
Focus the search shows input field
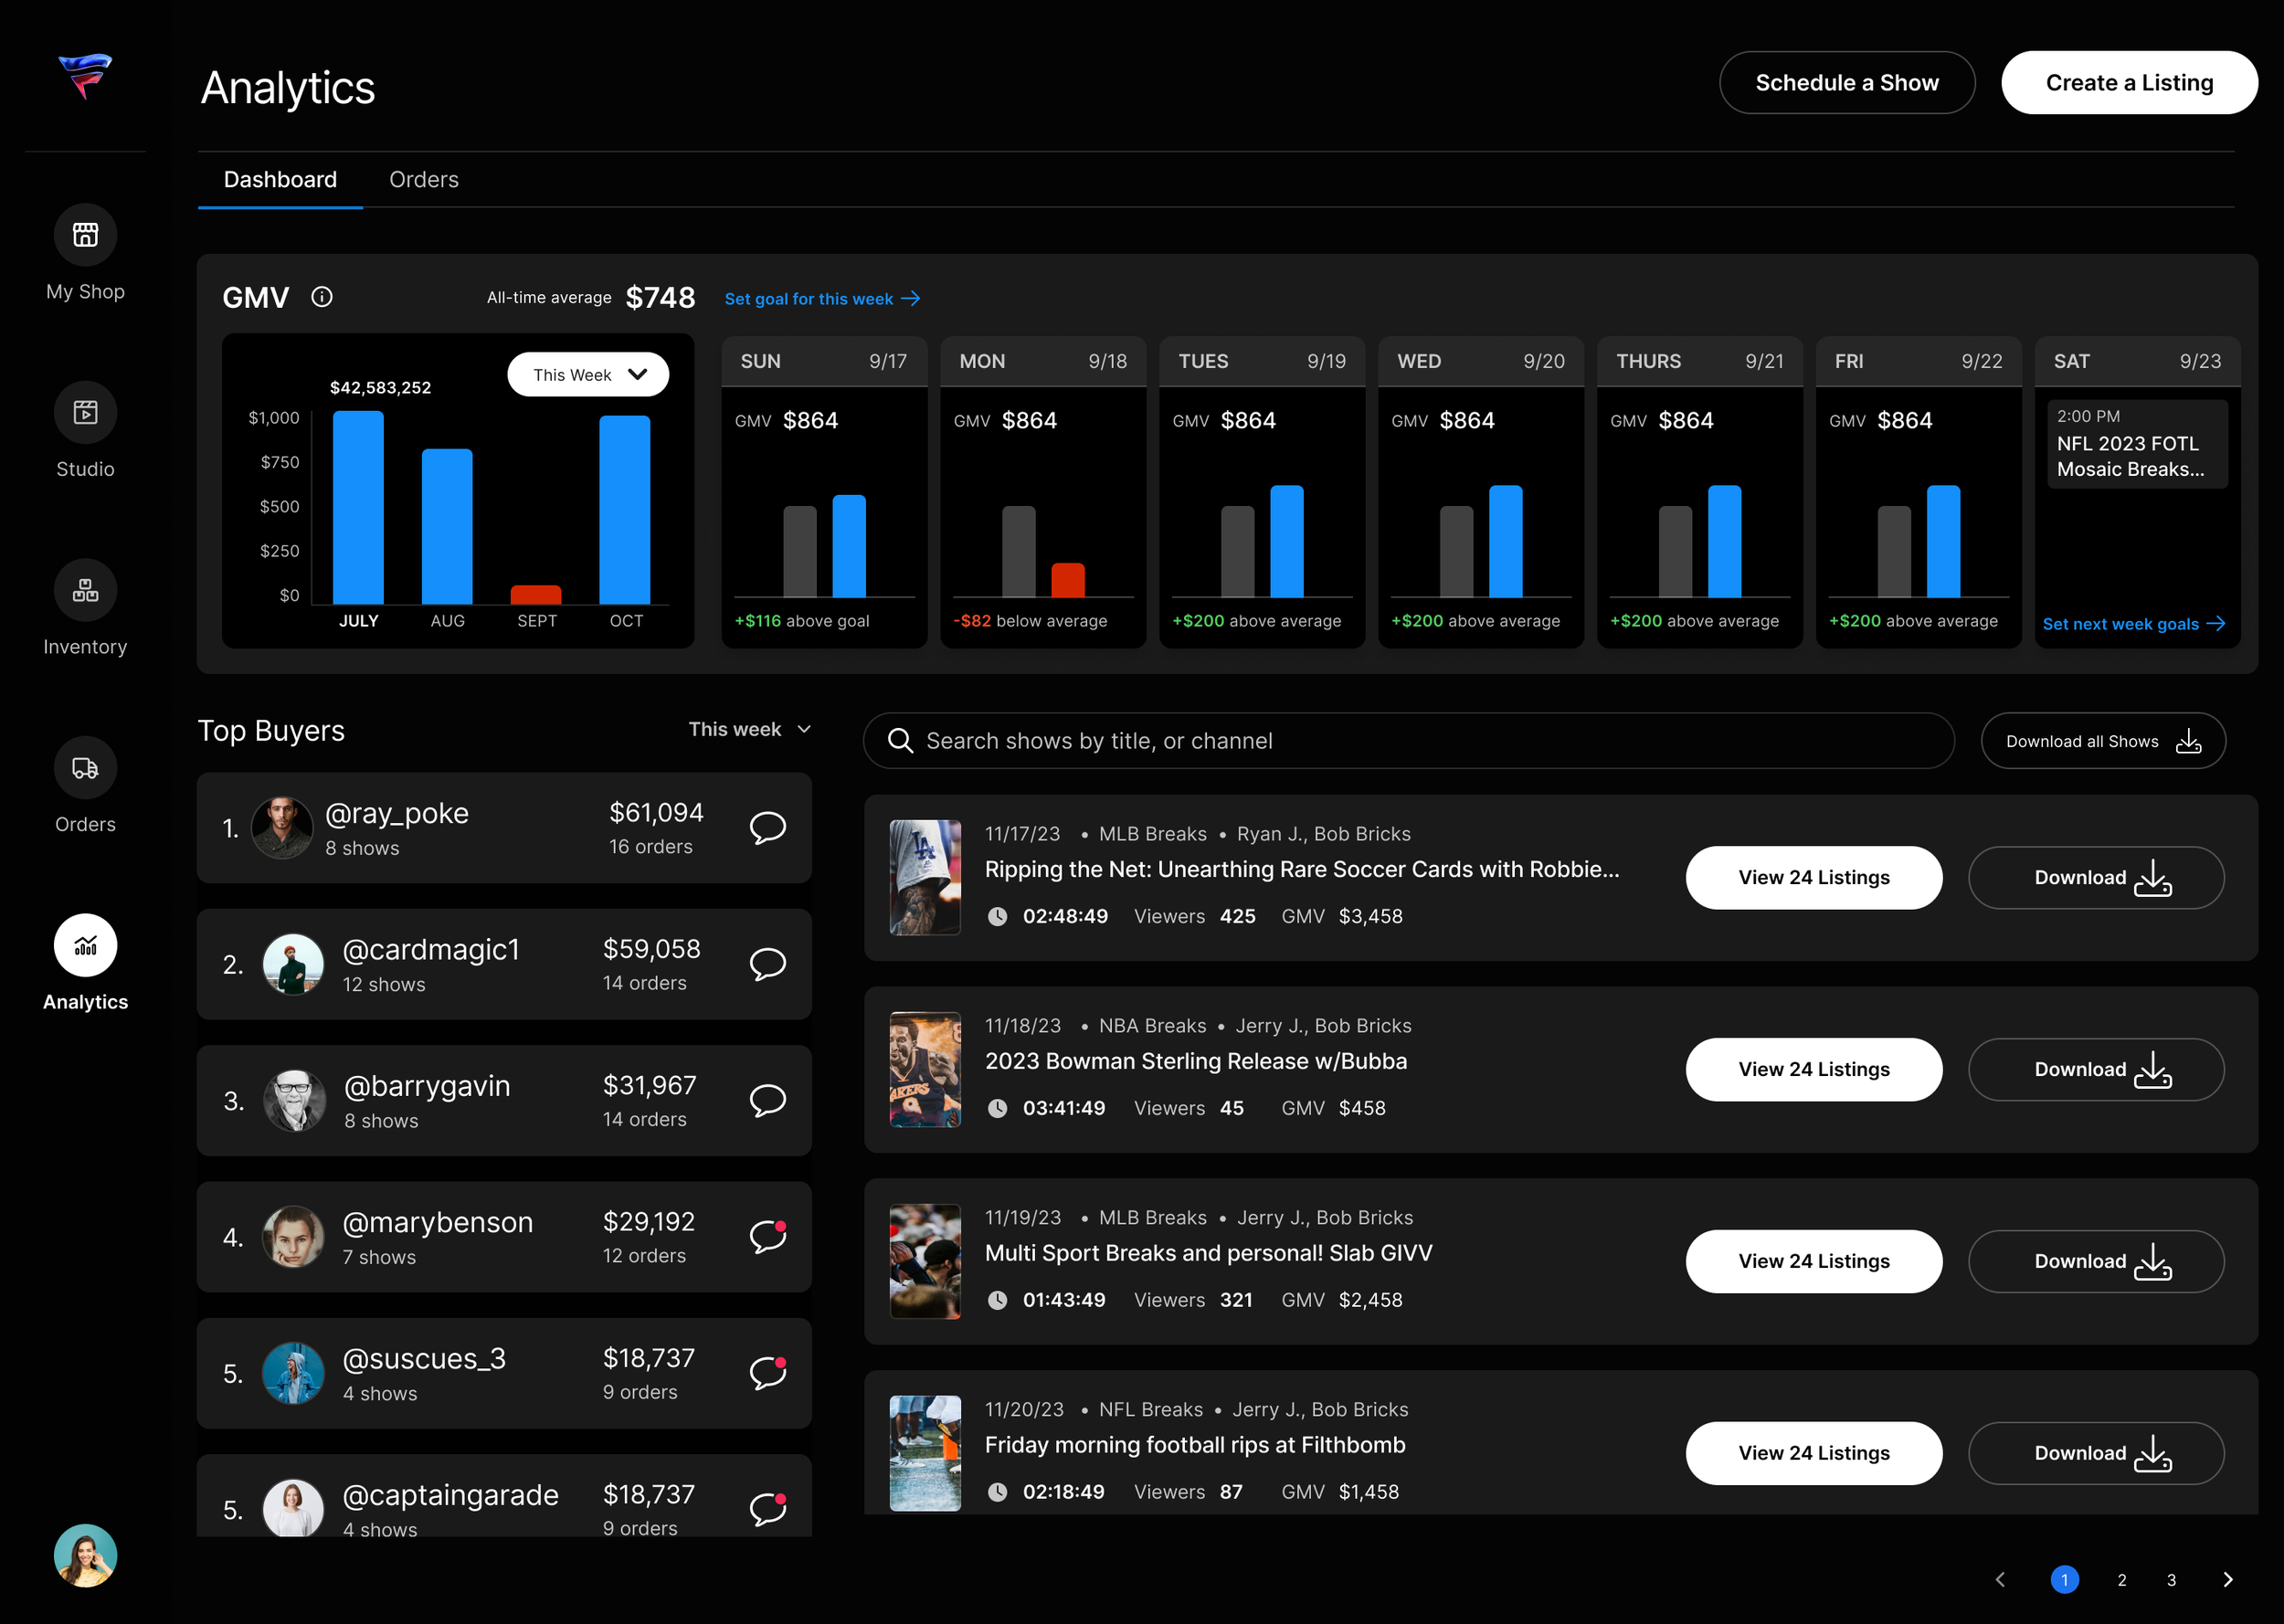tap(1408, 741)
